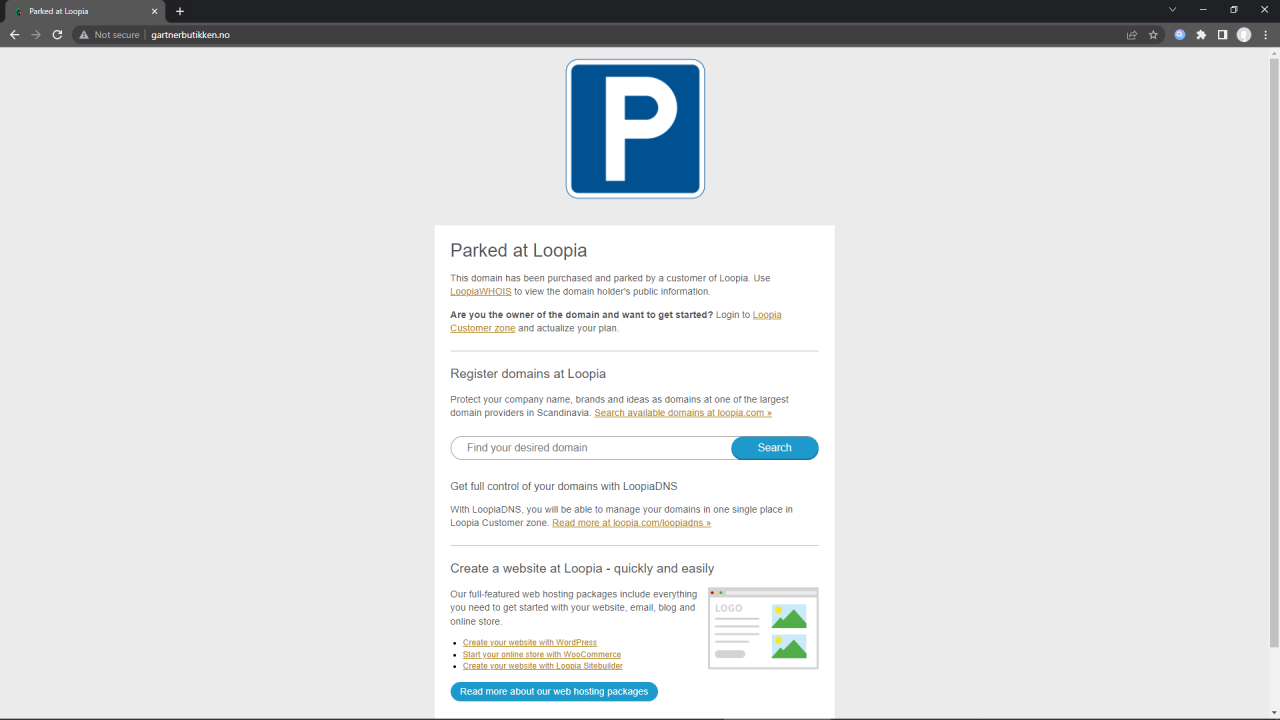Viewport: 1280px width, 720px height.
Task: Navigate back using the back arrow
Action: [13, 34]
